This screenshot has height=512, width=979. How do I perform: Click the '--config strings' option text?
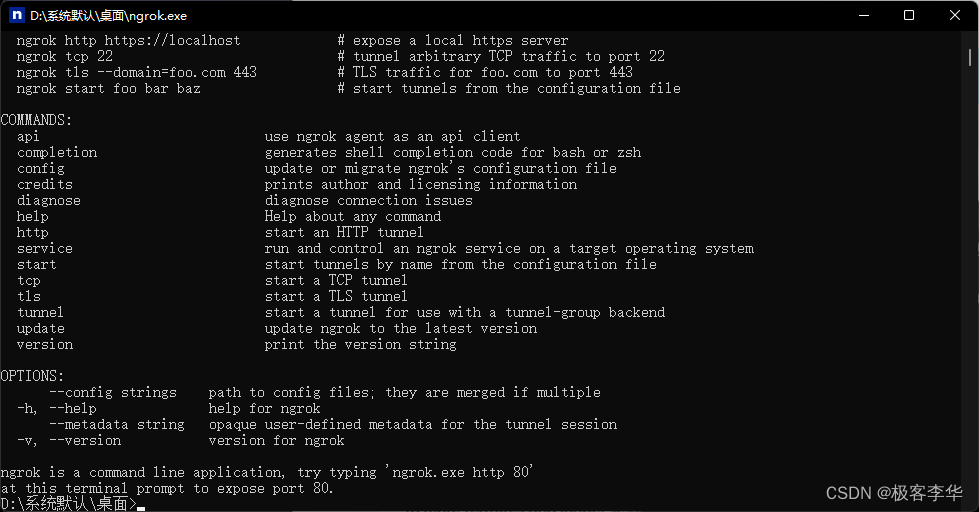pos(113,392)
